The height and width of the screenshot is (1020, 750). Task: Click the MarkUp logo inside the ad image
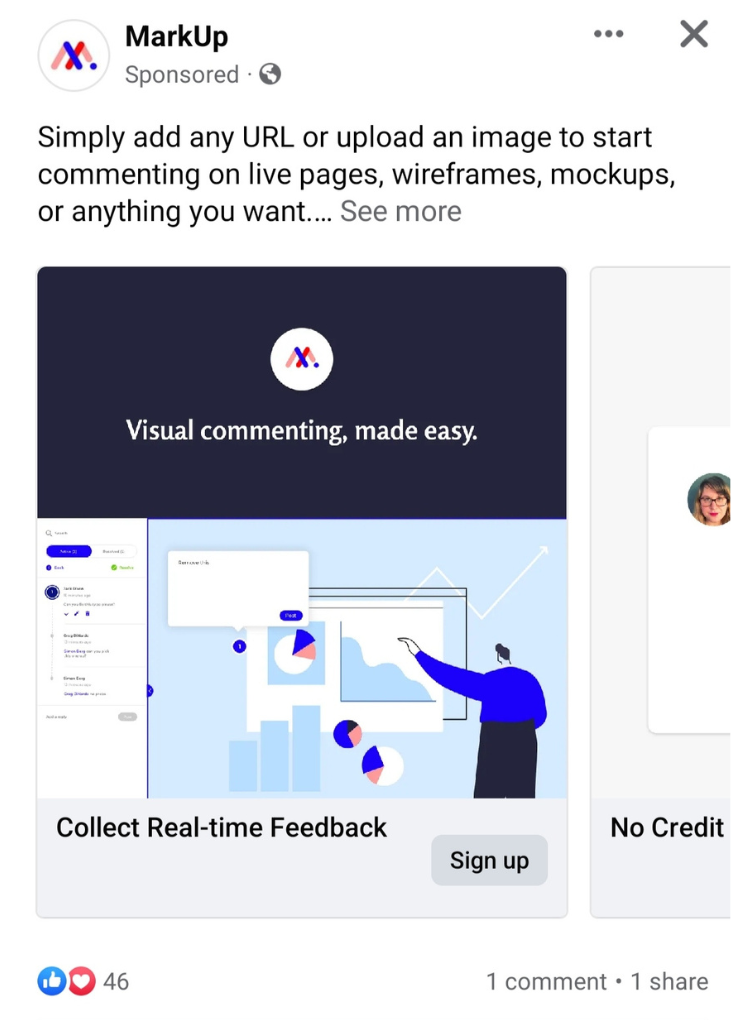[302, 359]
